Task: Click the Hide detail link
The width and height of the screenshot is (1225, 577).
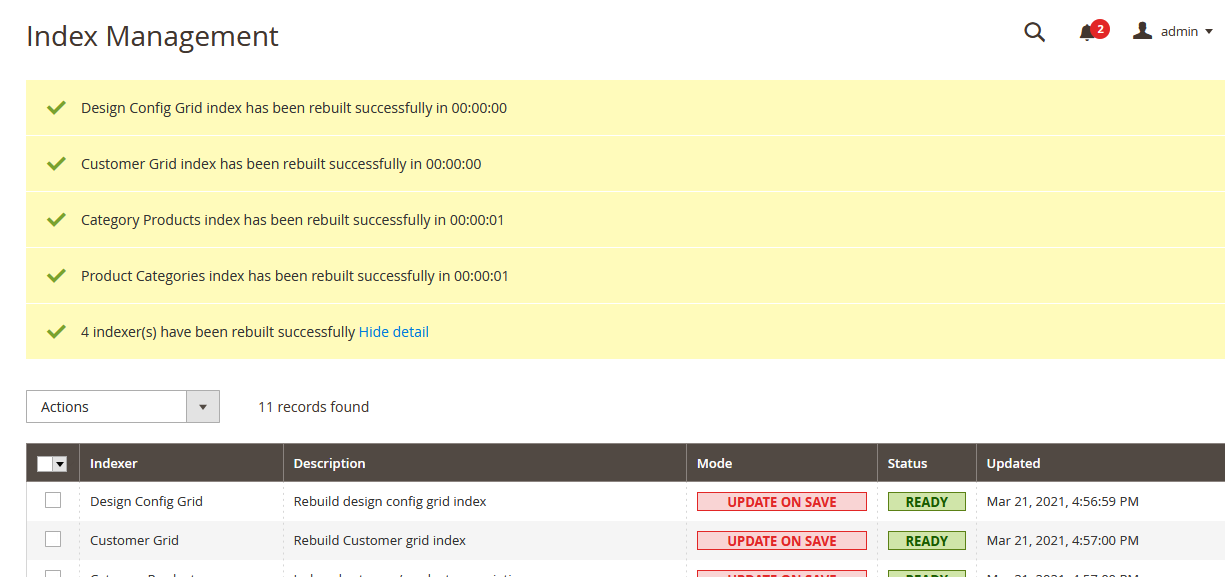Action: 393,332
